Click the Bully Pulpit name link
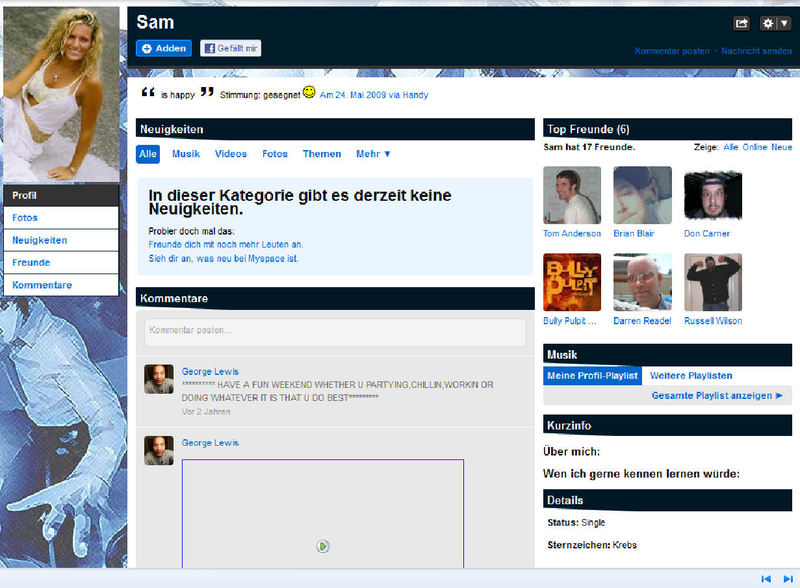 point(569,321)
